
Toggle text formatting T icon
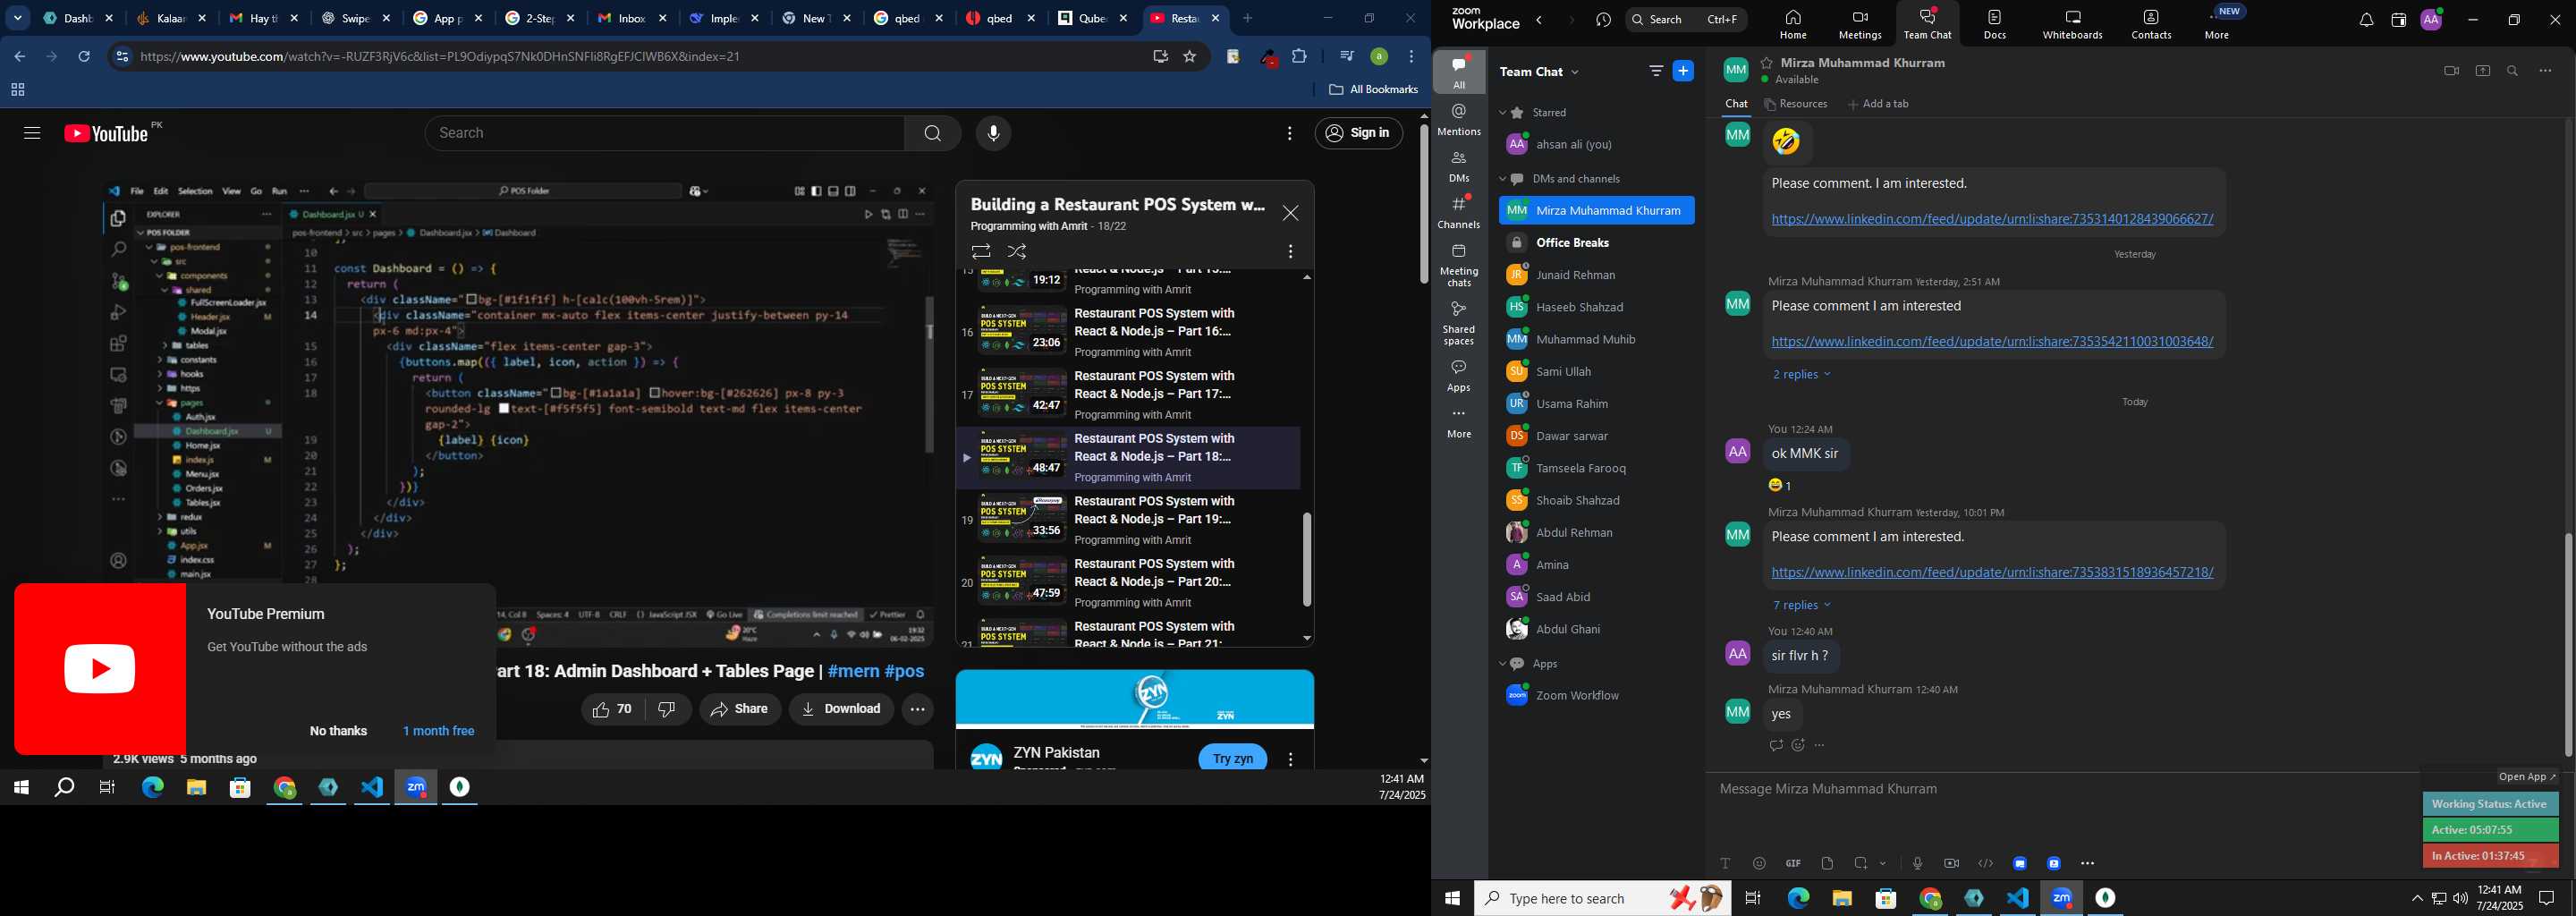pos(1725,863)
